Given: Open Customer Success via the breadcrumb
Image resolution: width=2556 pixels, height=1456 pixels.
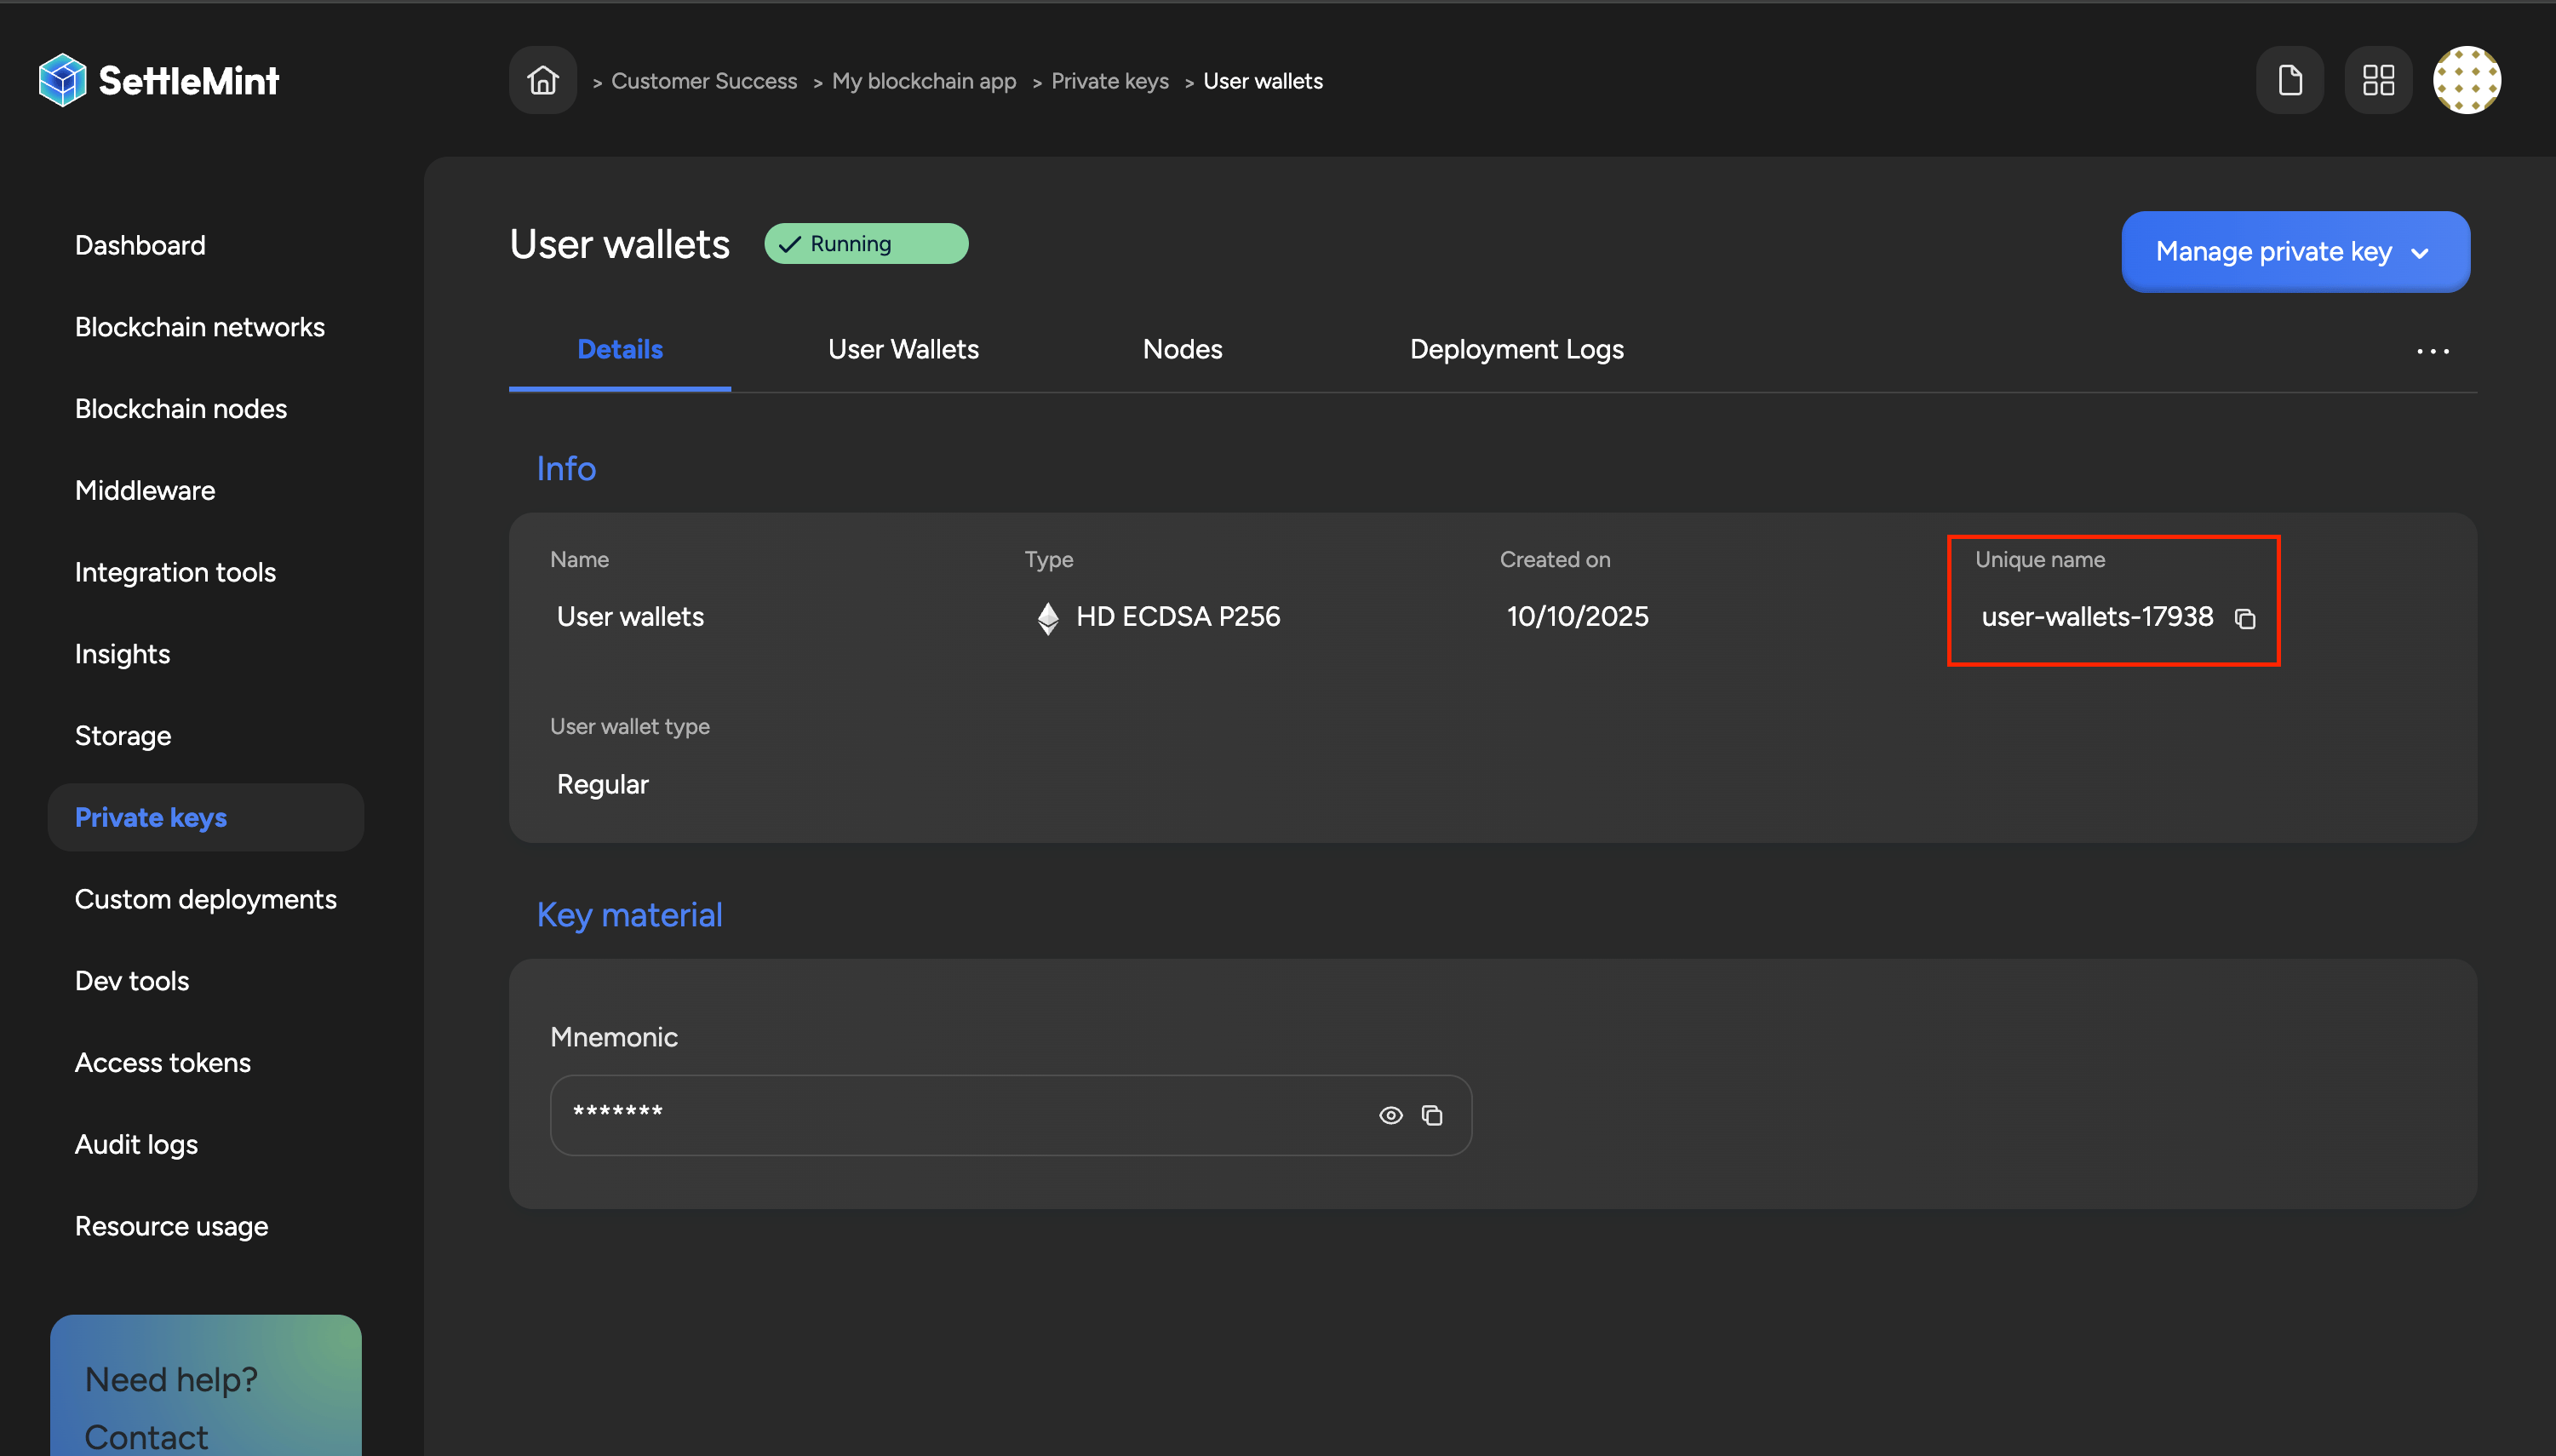Looking at the screenshot, I should pyautogui.click(x=704, y=80).
